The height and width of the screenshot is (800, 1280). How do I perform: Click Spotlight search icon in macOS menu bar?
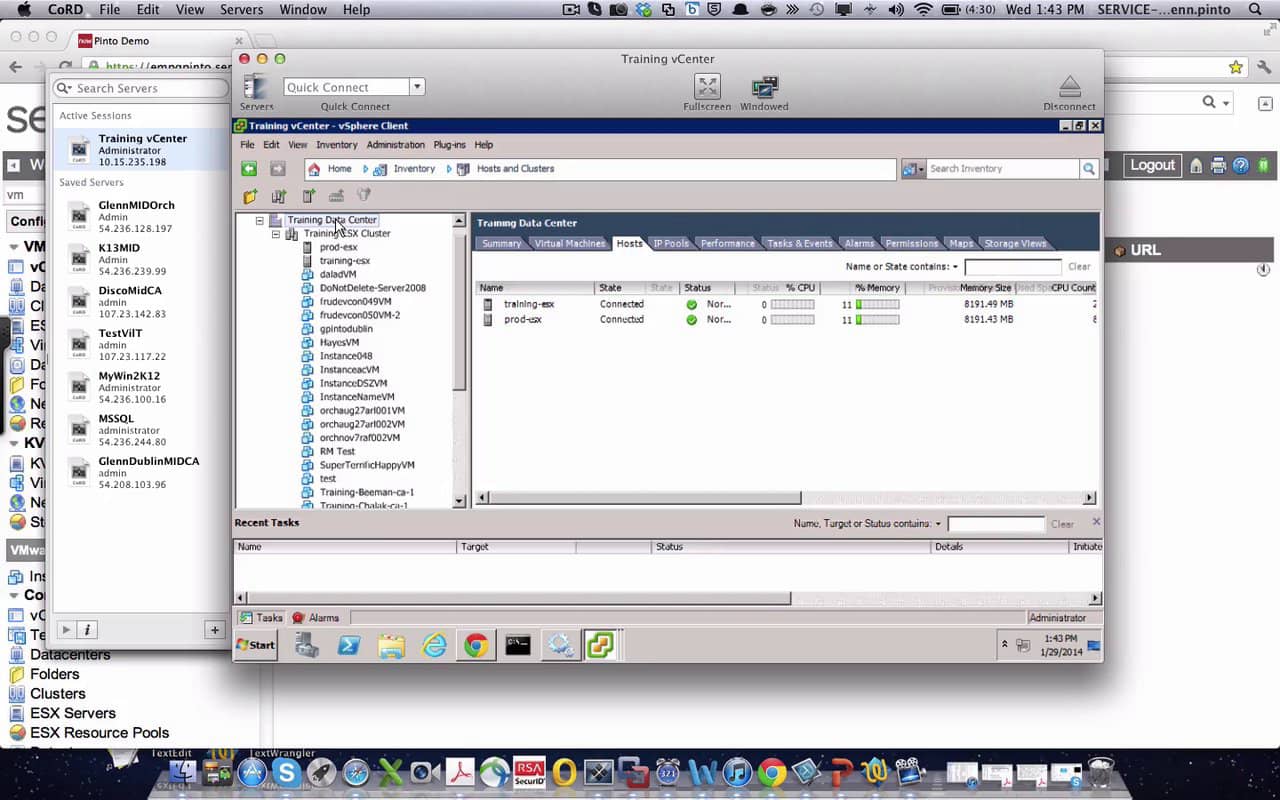point(1255,10)
